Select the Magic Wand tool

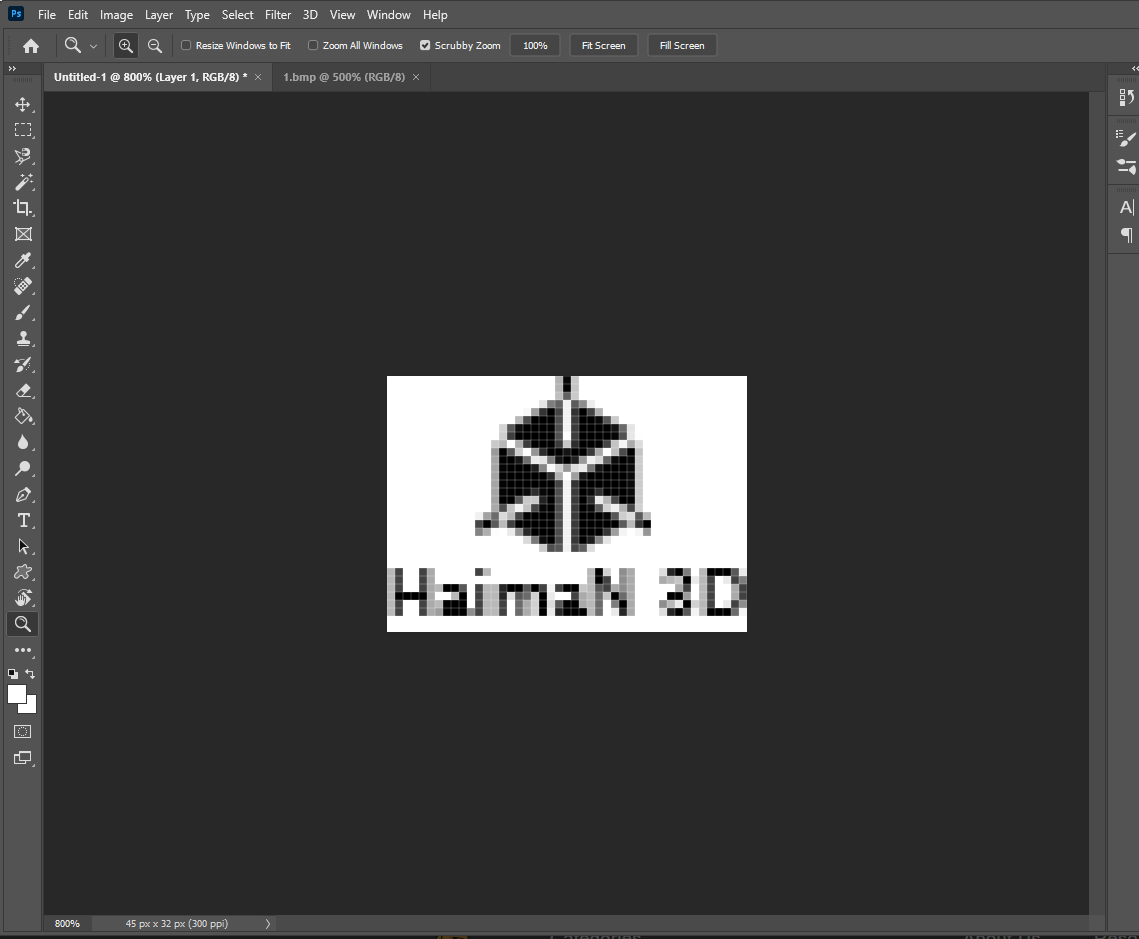coord(23,182)
